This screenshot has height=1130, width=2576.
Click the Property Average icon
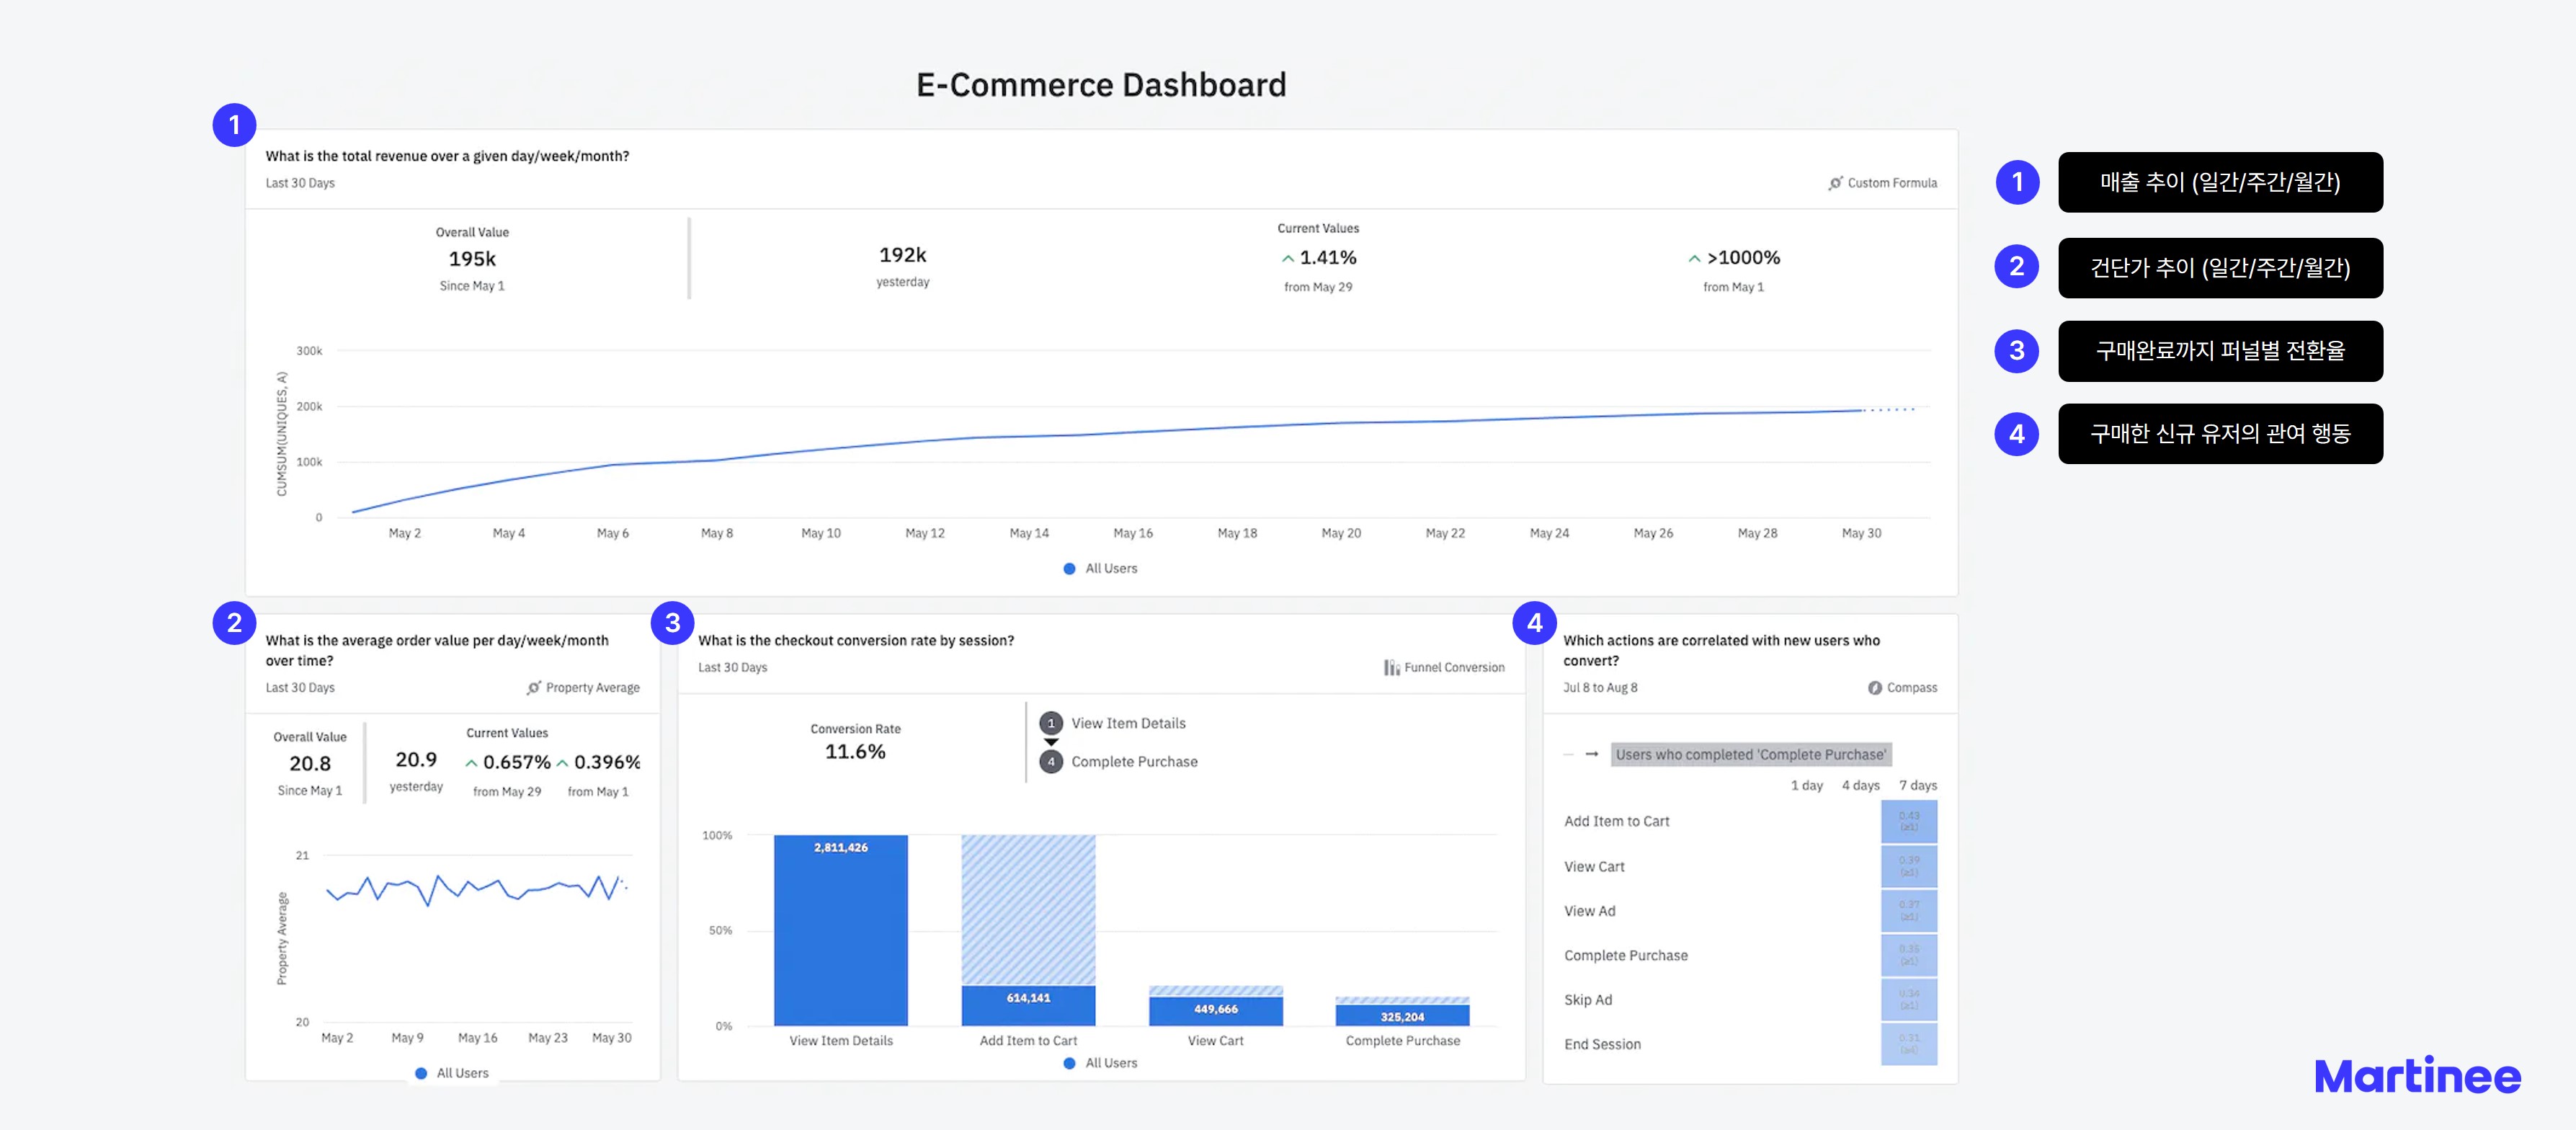(x=534, y=688)
